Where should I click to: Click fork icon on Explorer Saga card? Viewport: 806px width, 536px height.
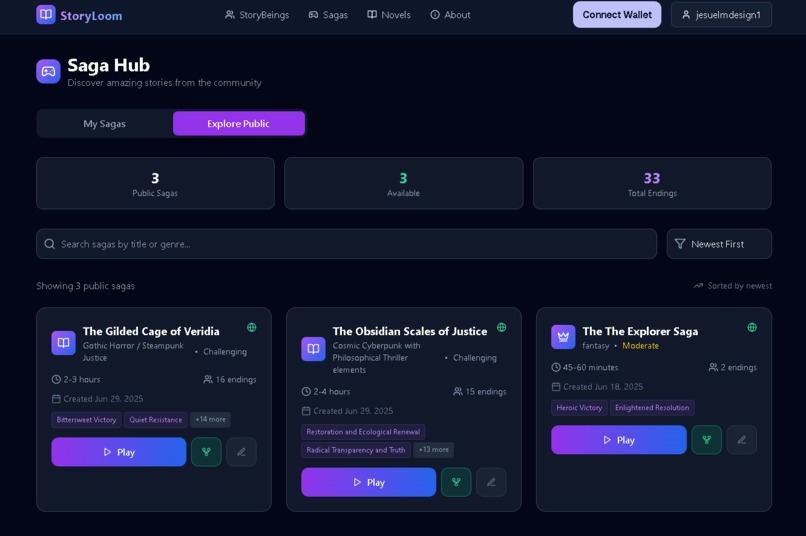pos(707,440)
